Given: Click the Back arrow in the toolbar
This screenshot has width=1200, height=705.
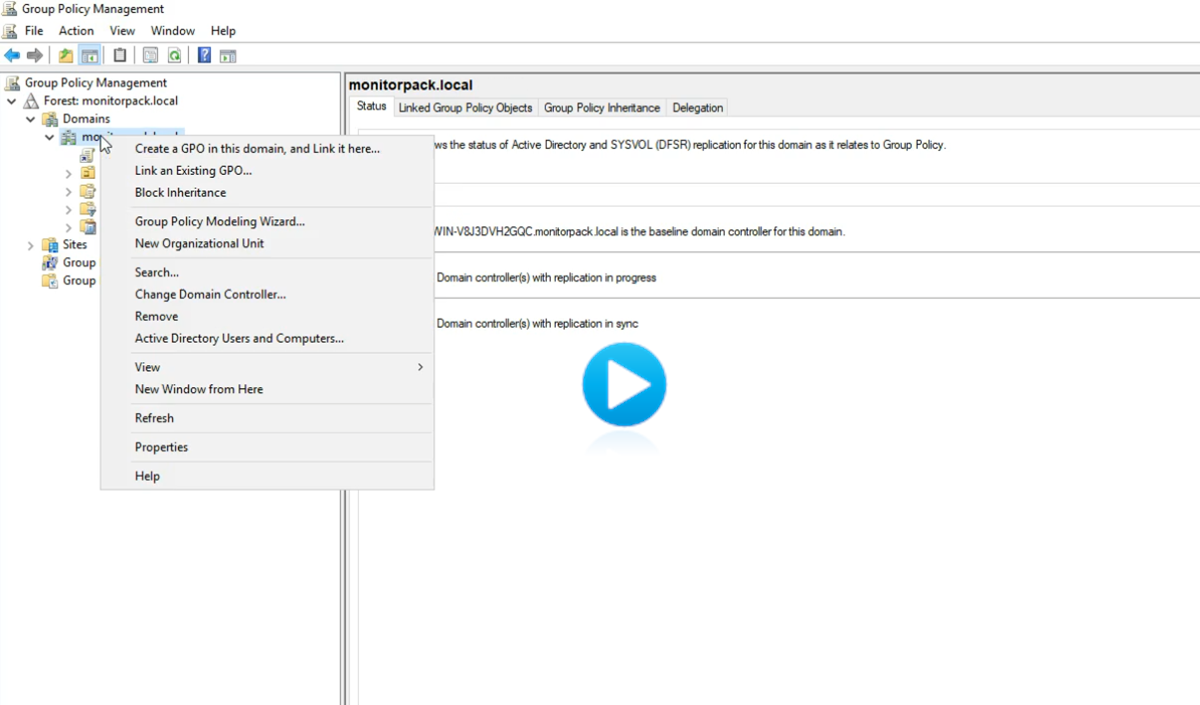Looking at the screenshot, I should pyautogui.click(x=12, y=56).
